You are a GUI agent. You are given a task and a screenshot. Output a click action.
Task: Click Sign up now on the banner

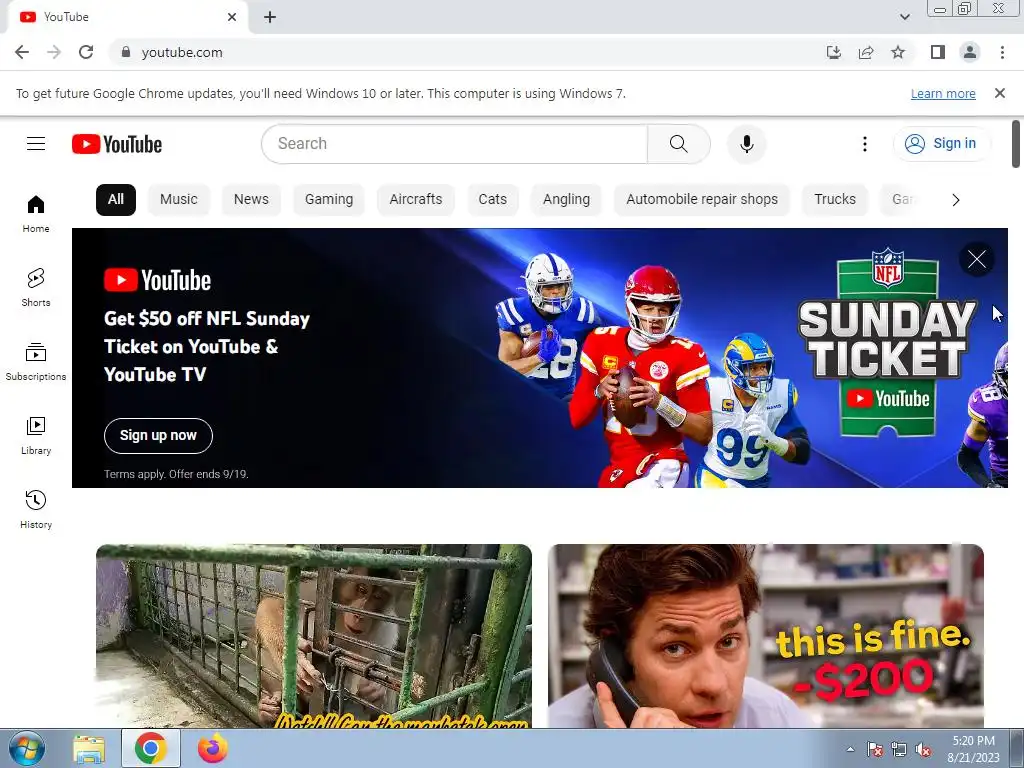pos(158,436)
